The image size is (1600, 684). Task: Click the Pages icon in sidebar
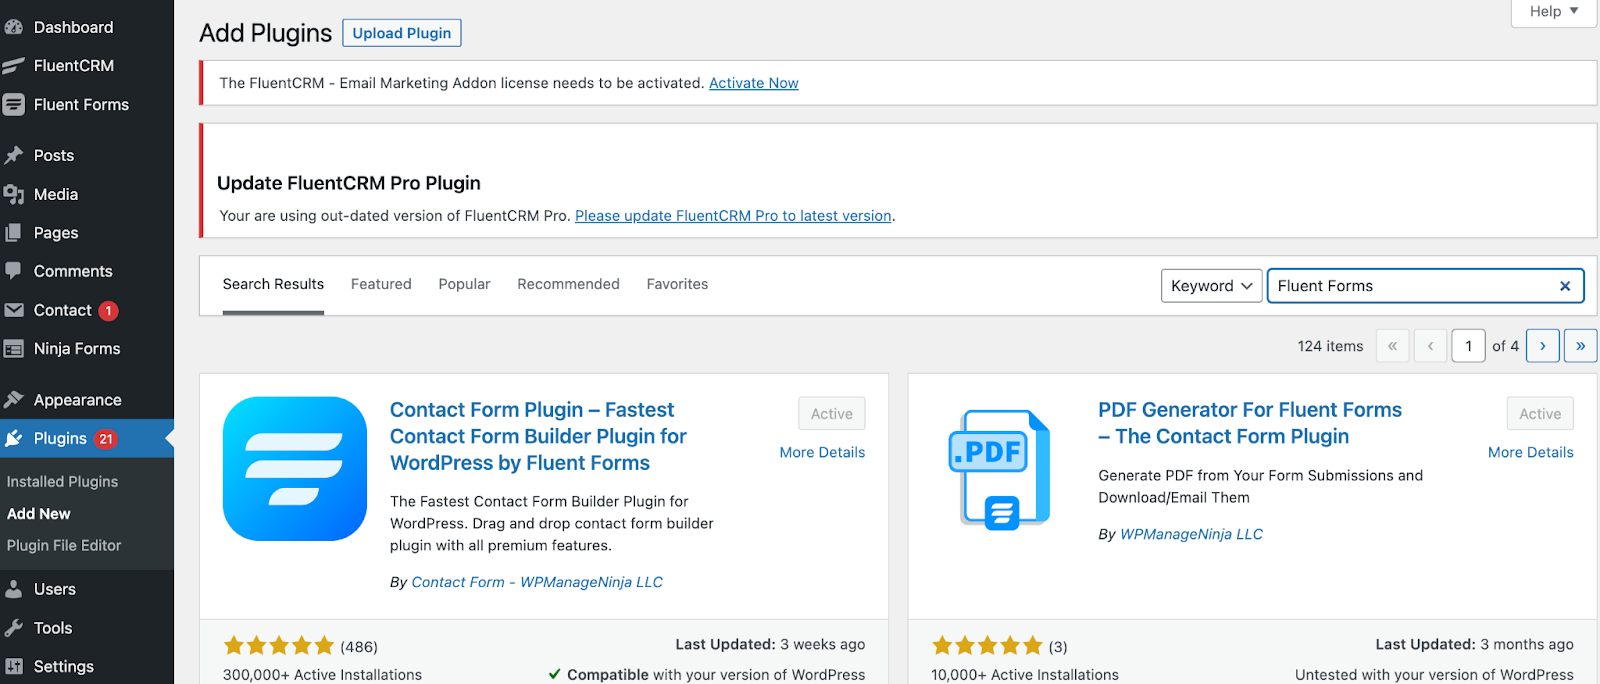tap(14, 232)
